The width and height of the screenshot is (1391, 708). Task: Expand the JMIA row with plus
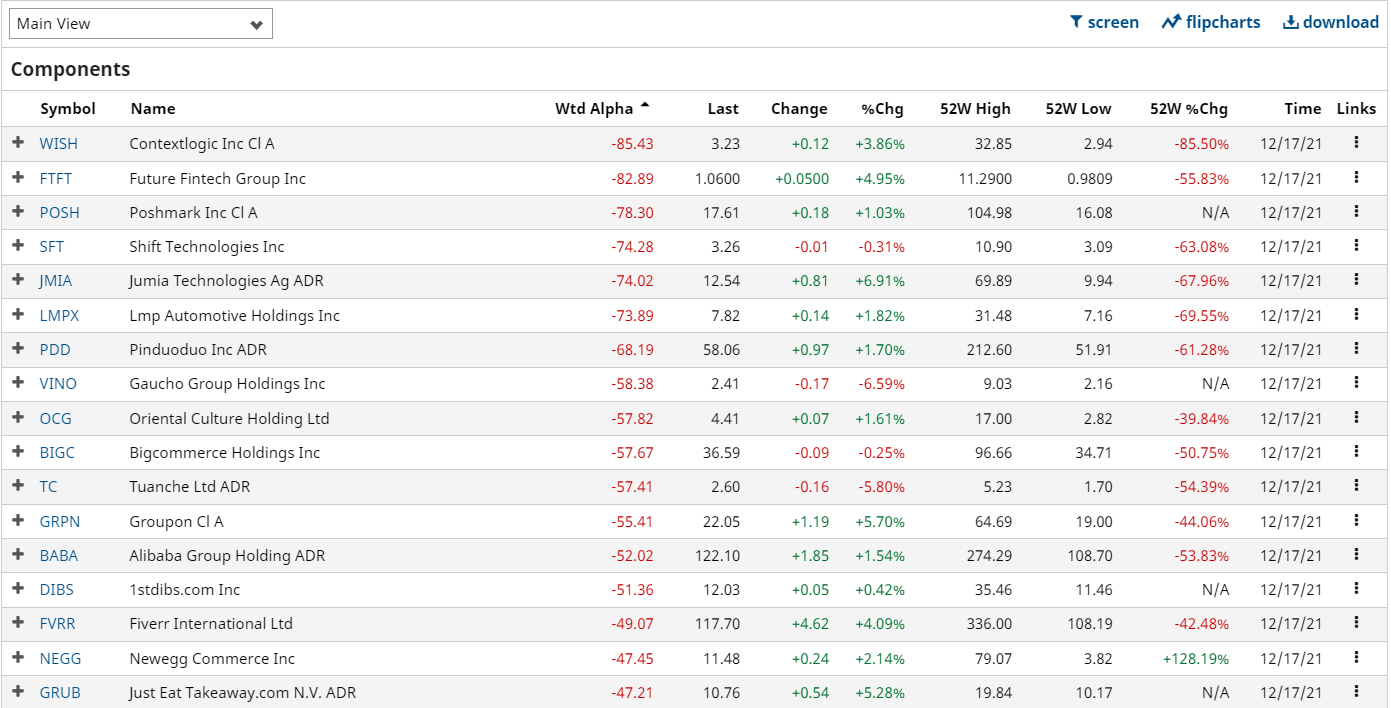tap(17, 281)
